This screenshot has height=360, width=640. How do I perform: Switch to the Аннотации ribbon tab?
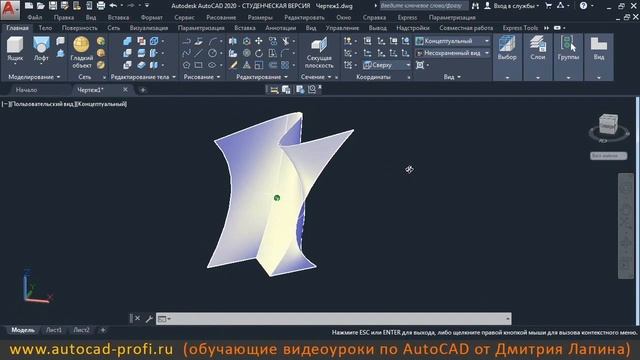pyautogui.click(x=280, y=28)
